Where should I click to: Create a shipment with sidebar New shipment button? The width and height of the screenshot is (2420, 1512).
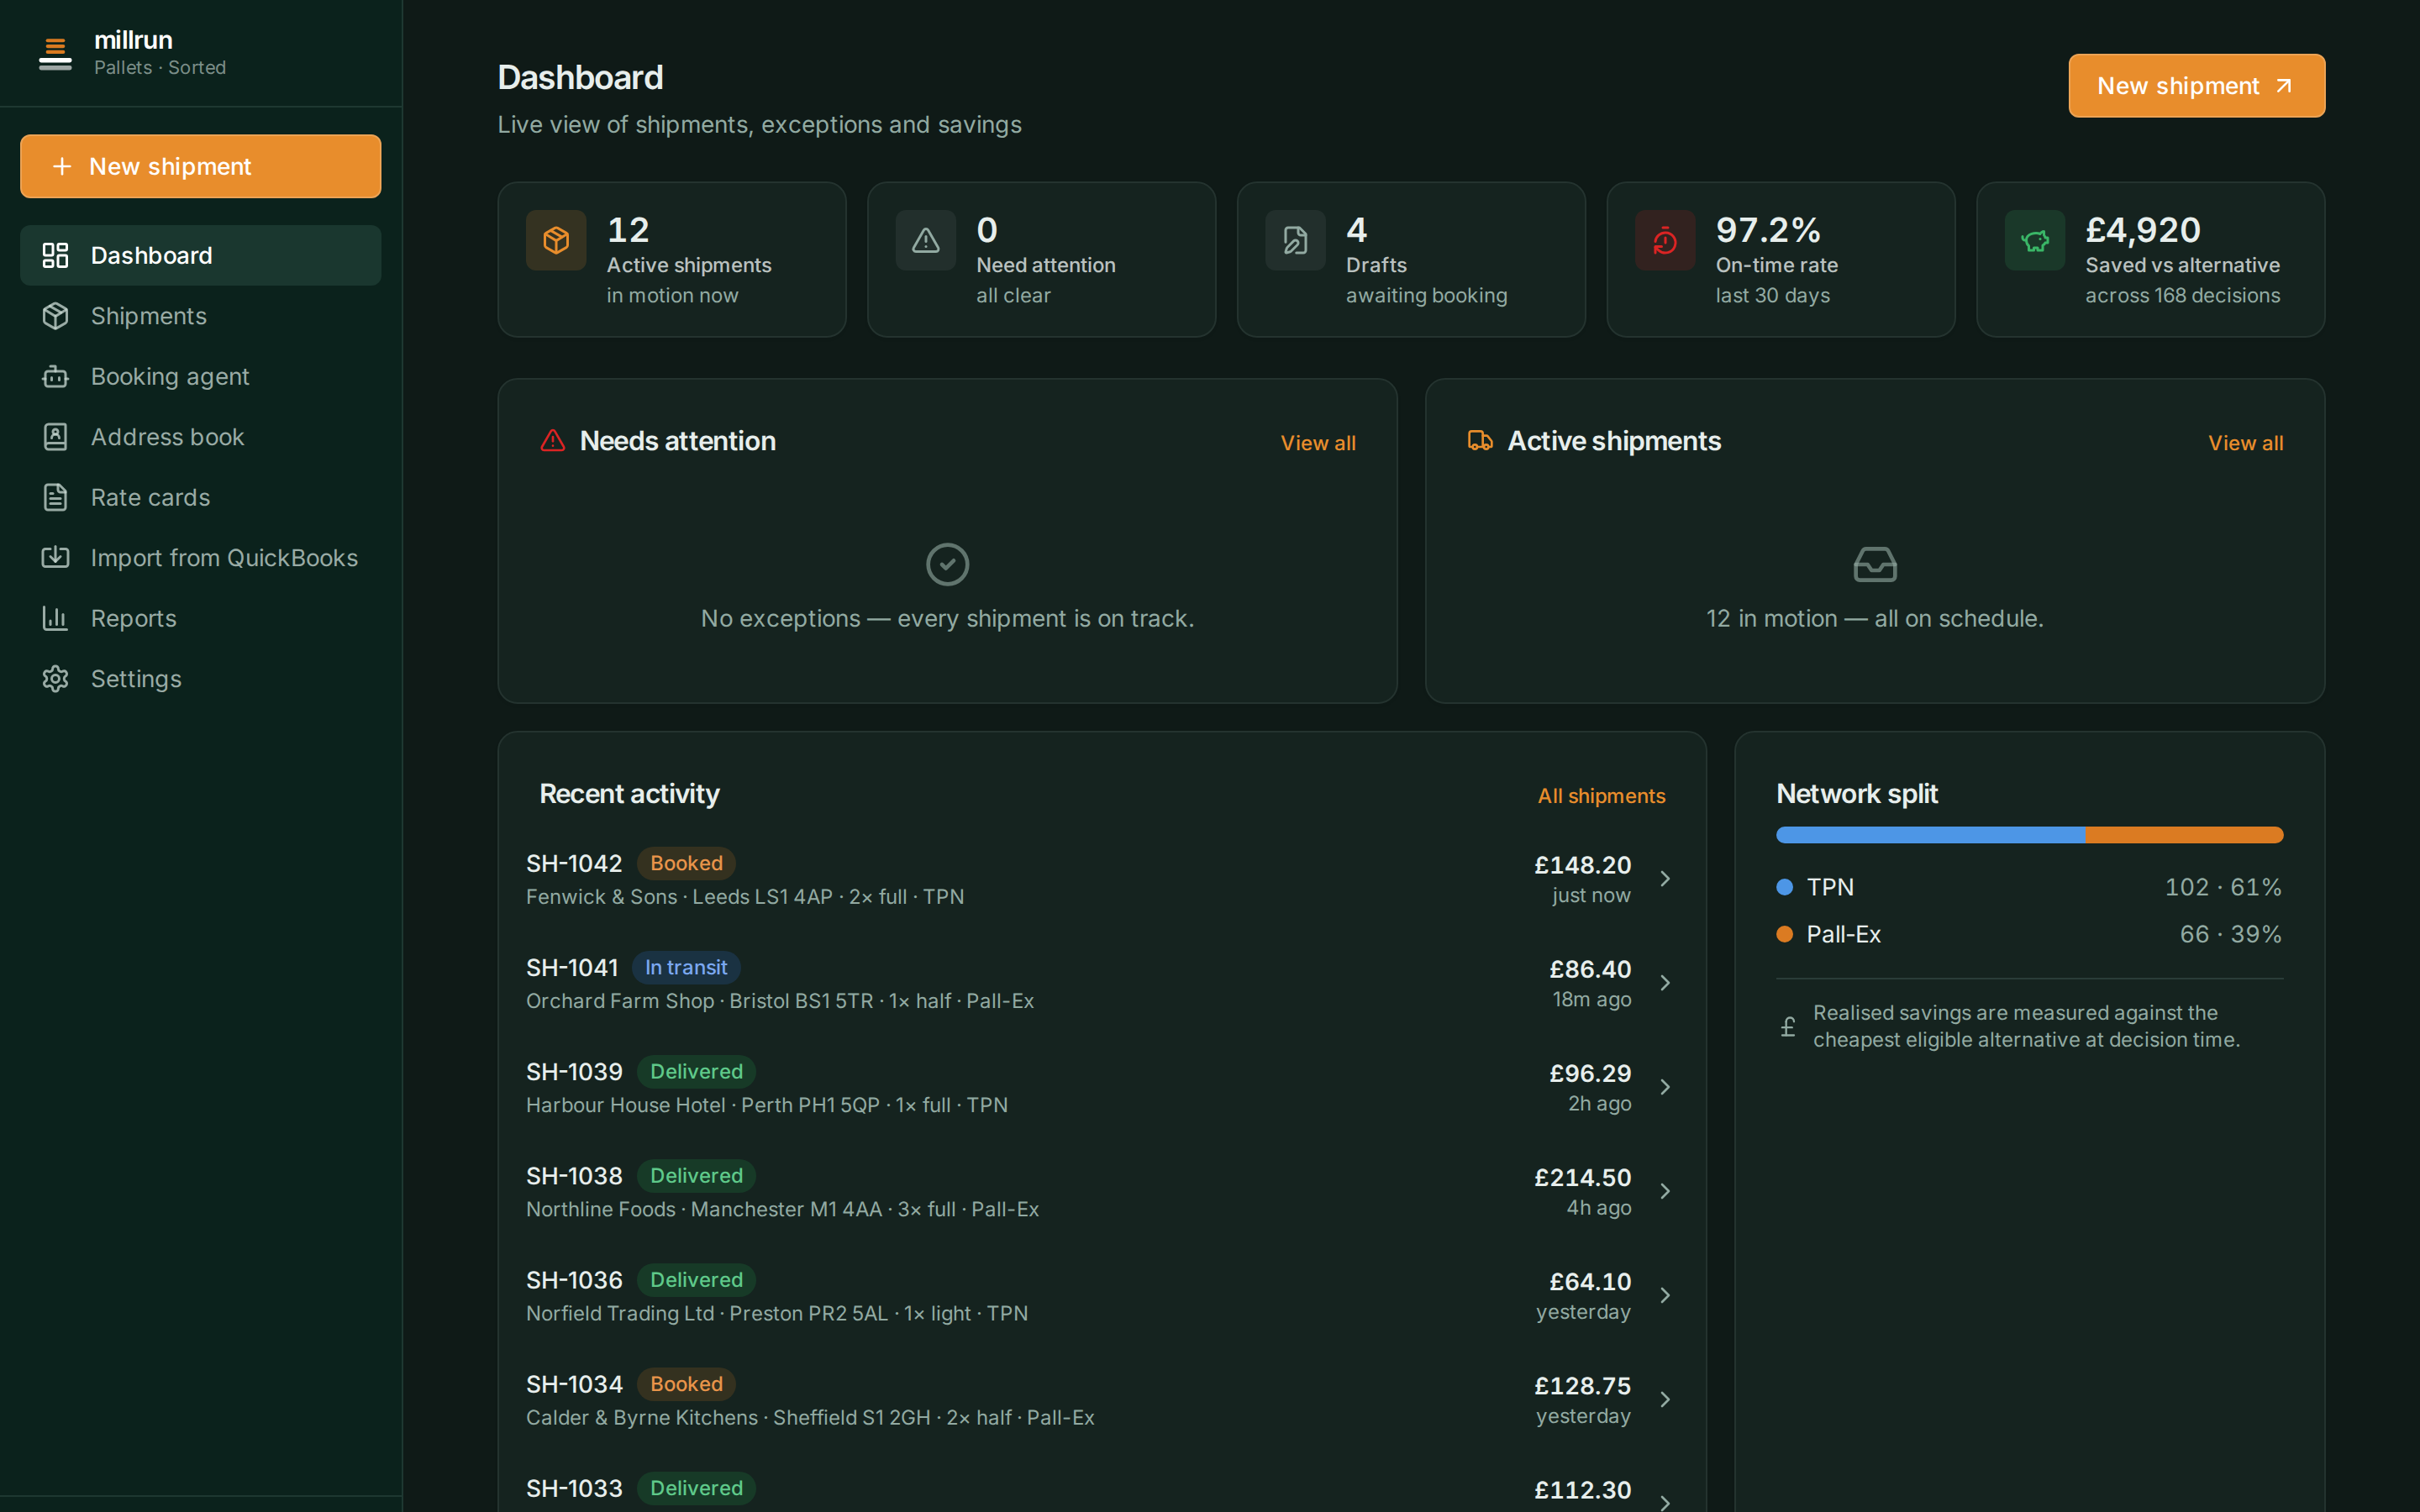200,166
